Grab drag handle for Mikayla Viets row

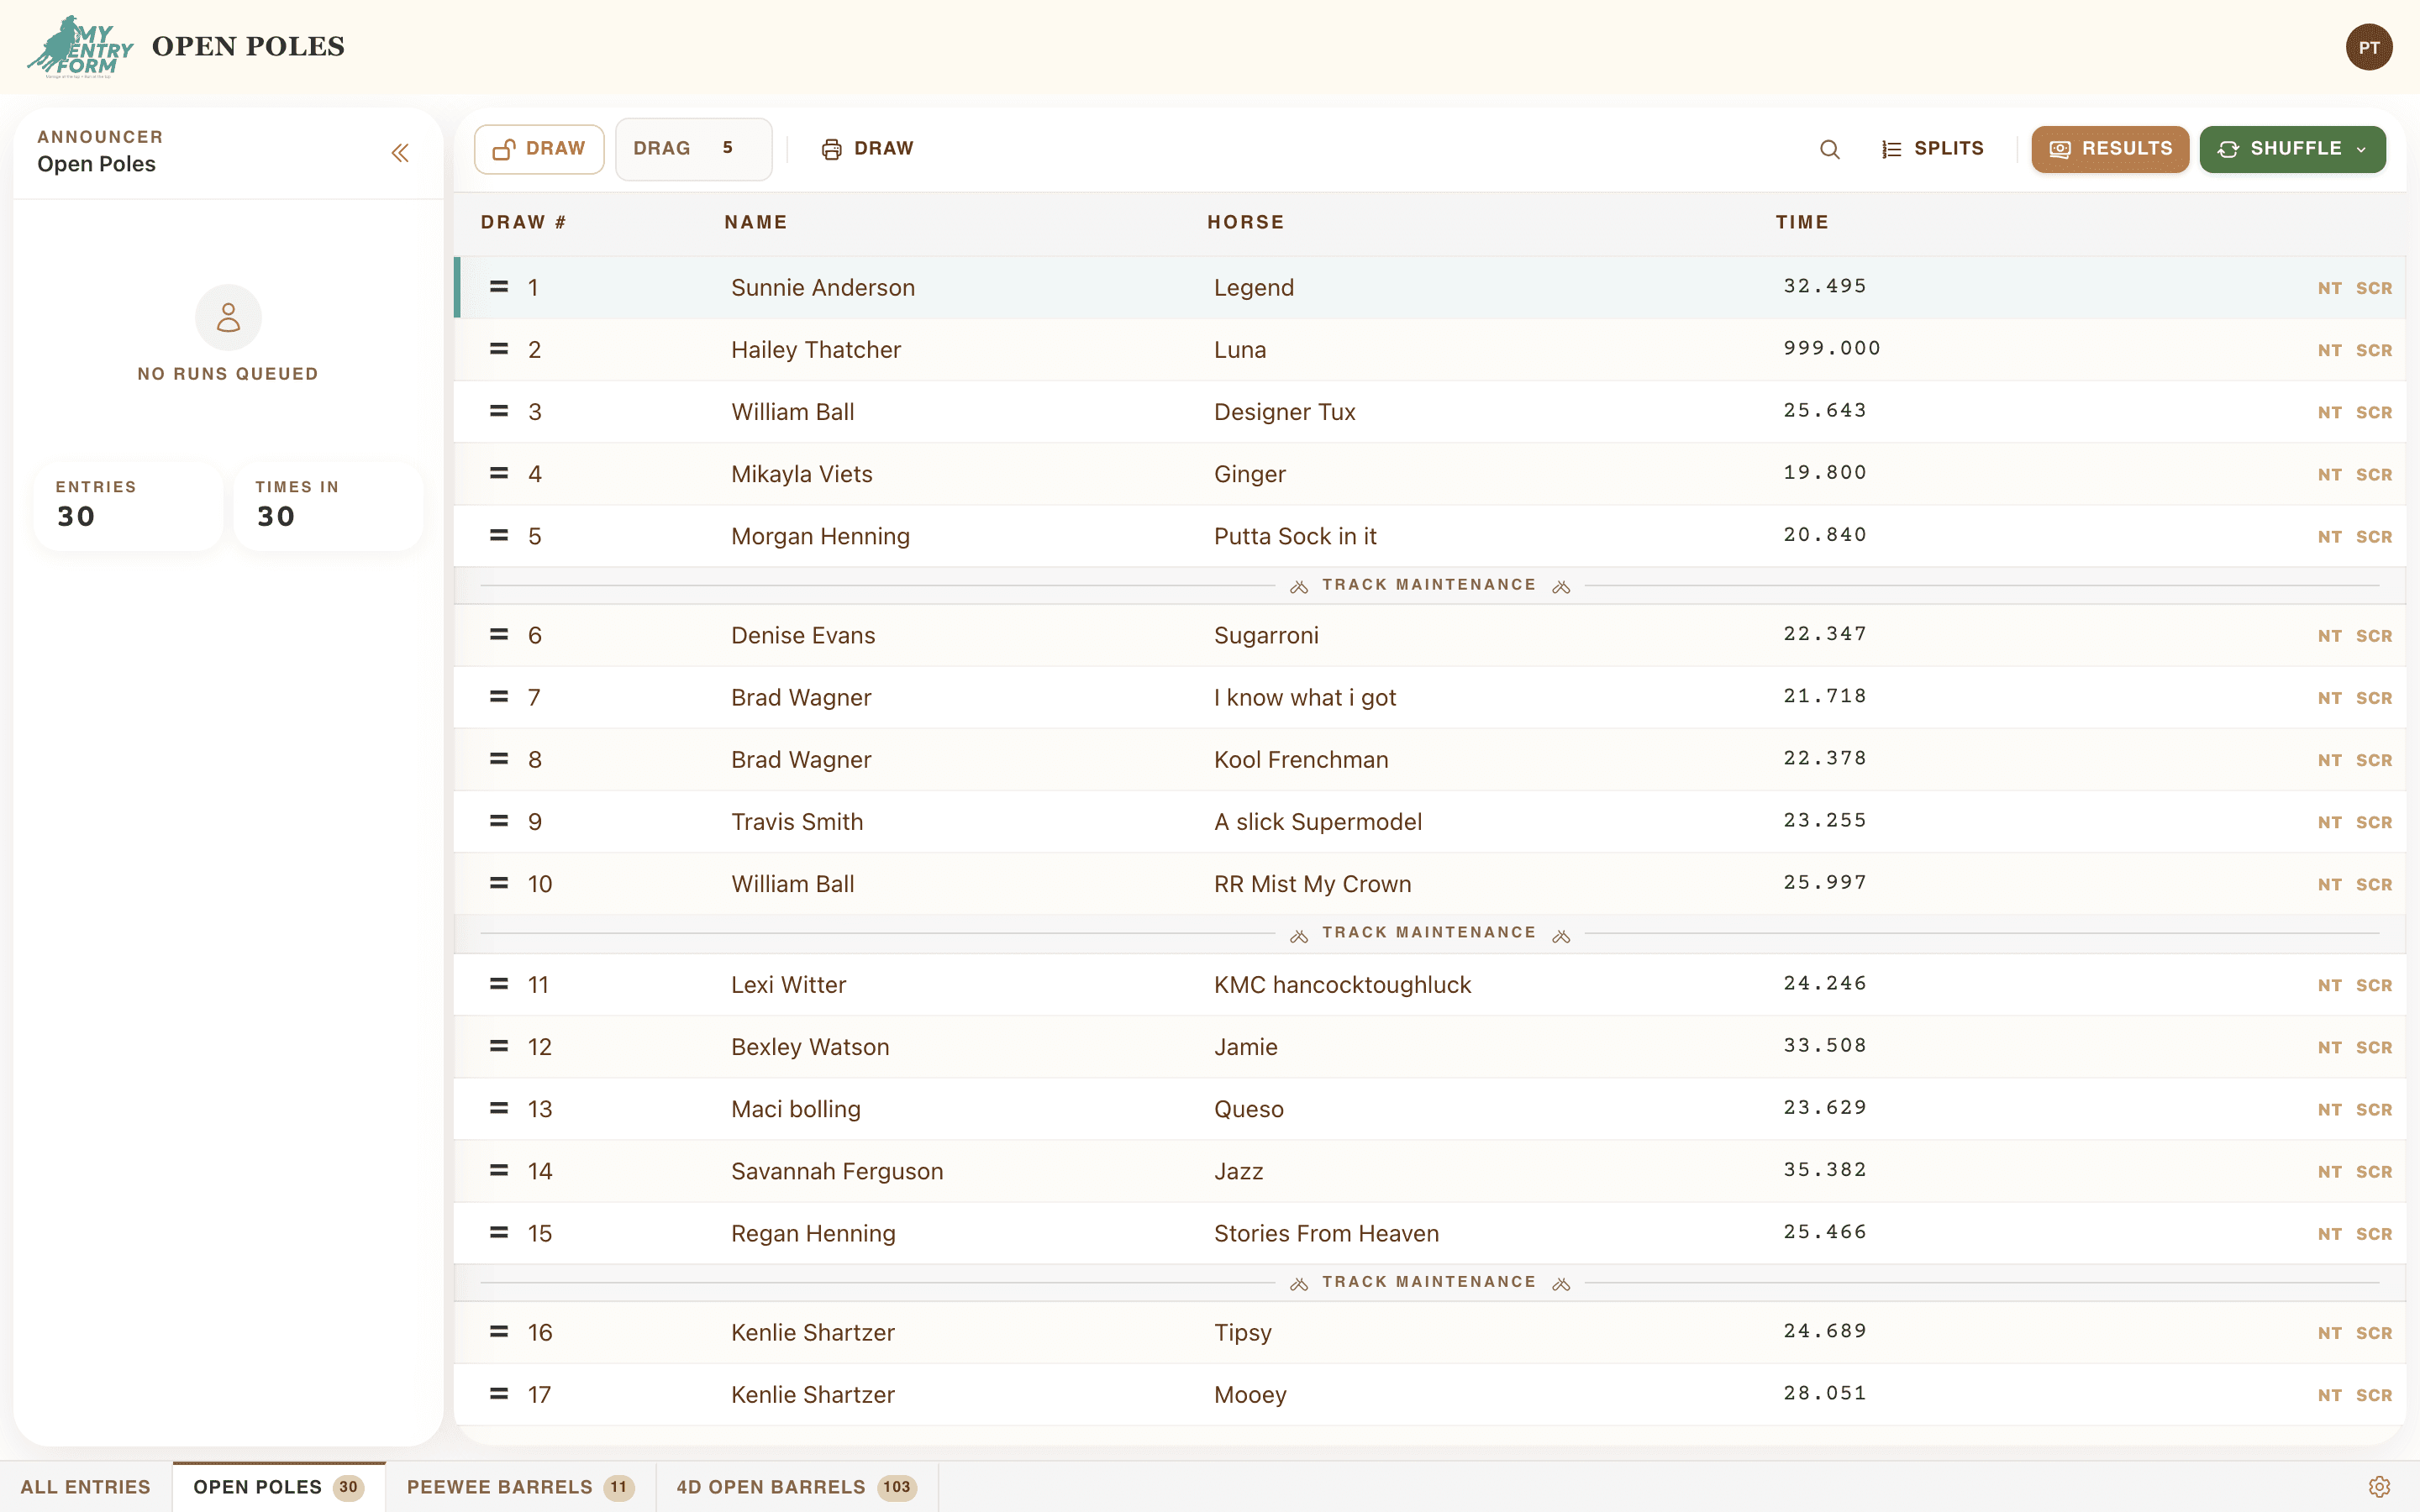[x=499, y=473]
